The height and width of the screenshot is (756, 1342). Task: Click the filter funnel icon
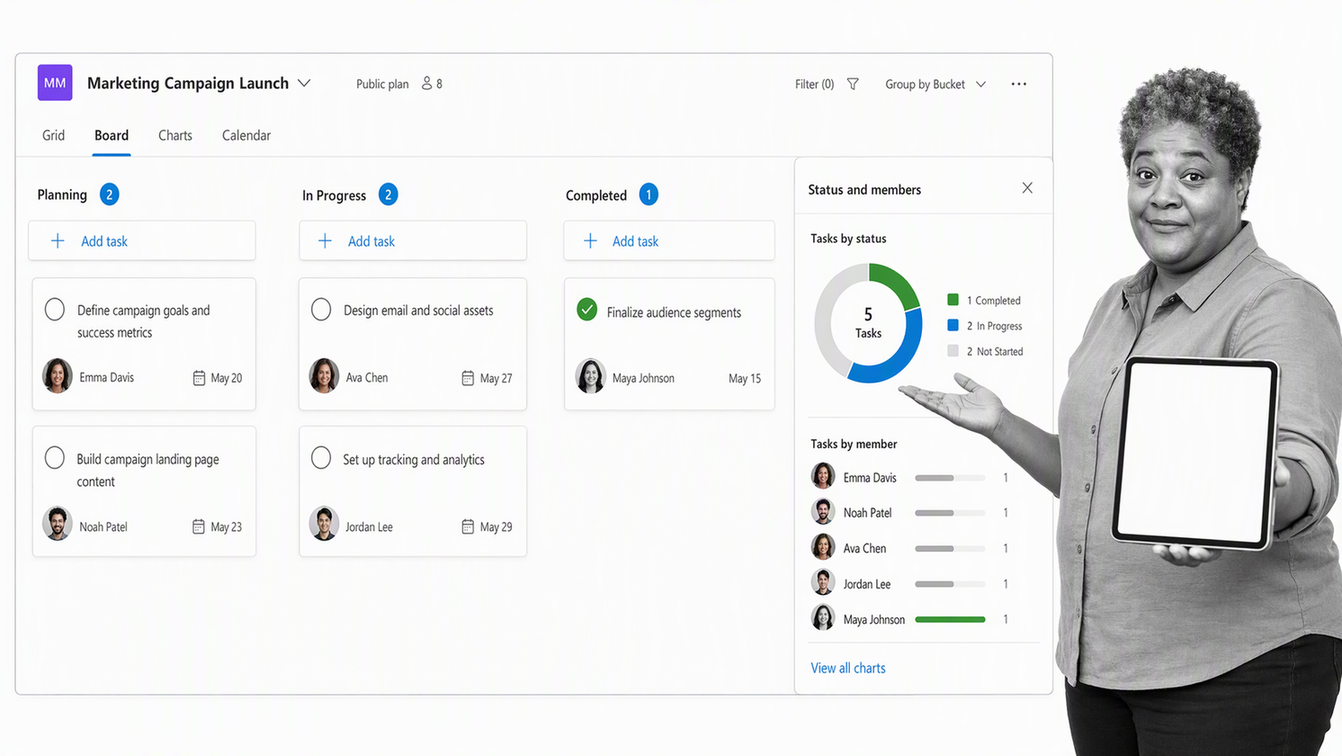pos(853,84)
